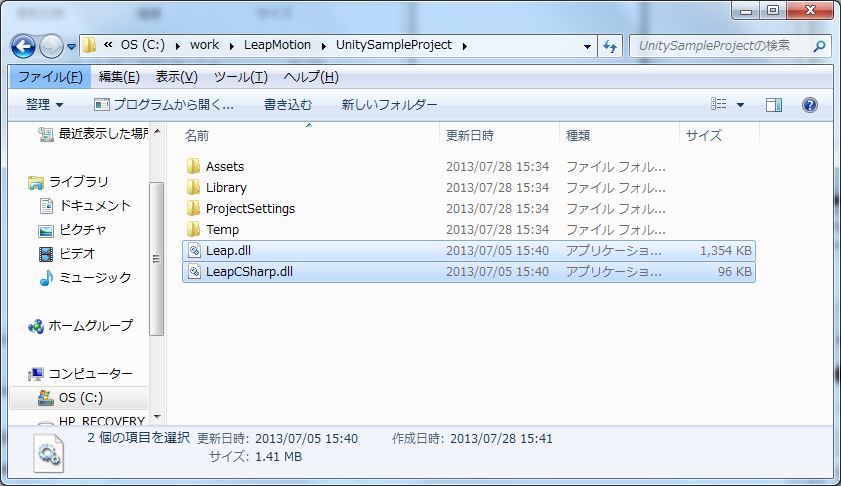Open the address bar history dropdown

(587, 47)
